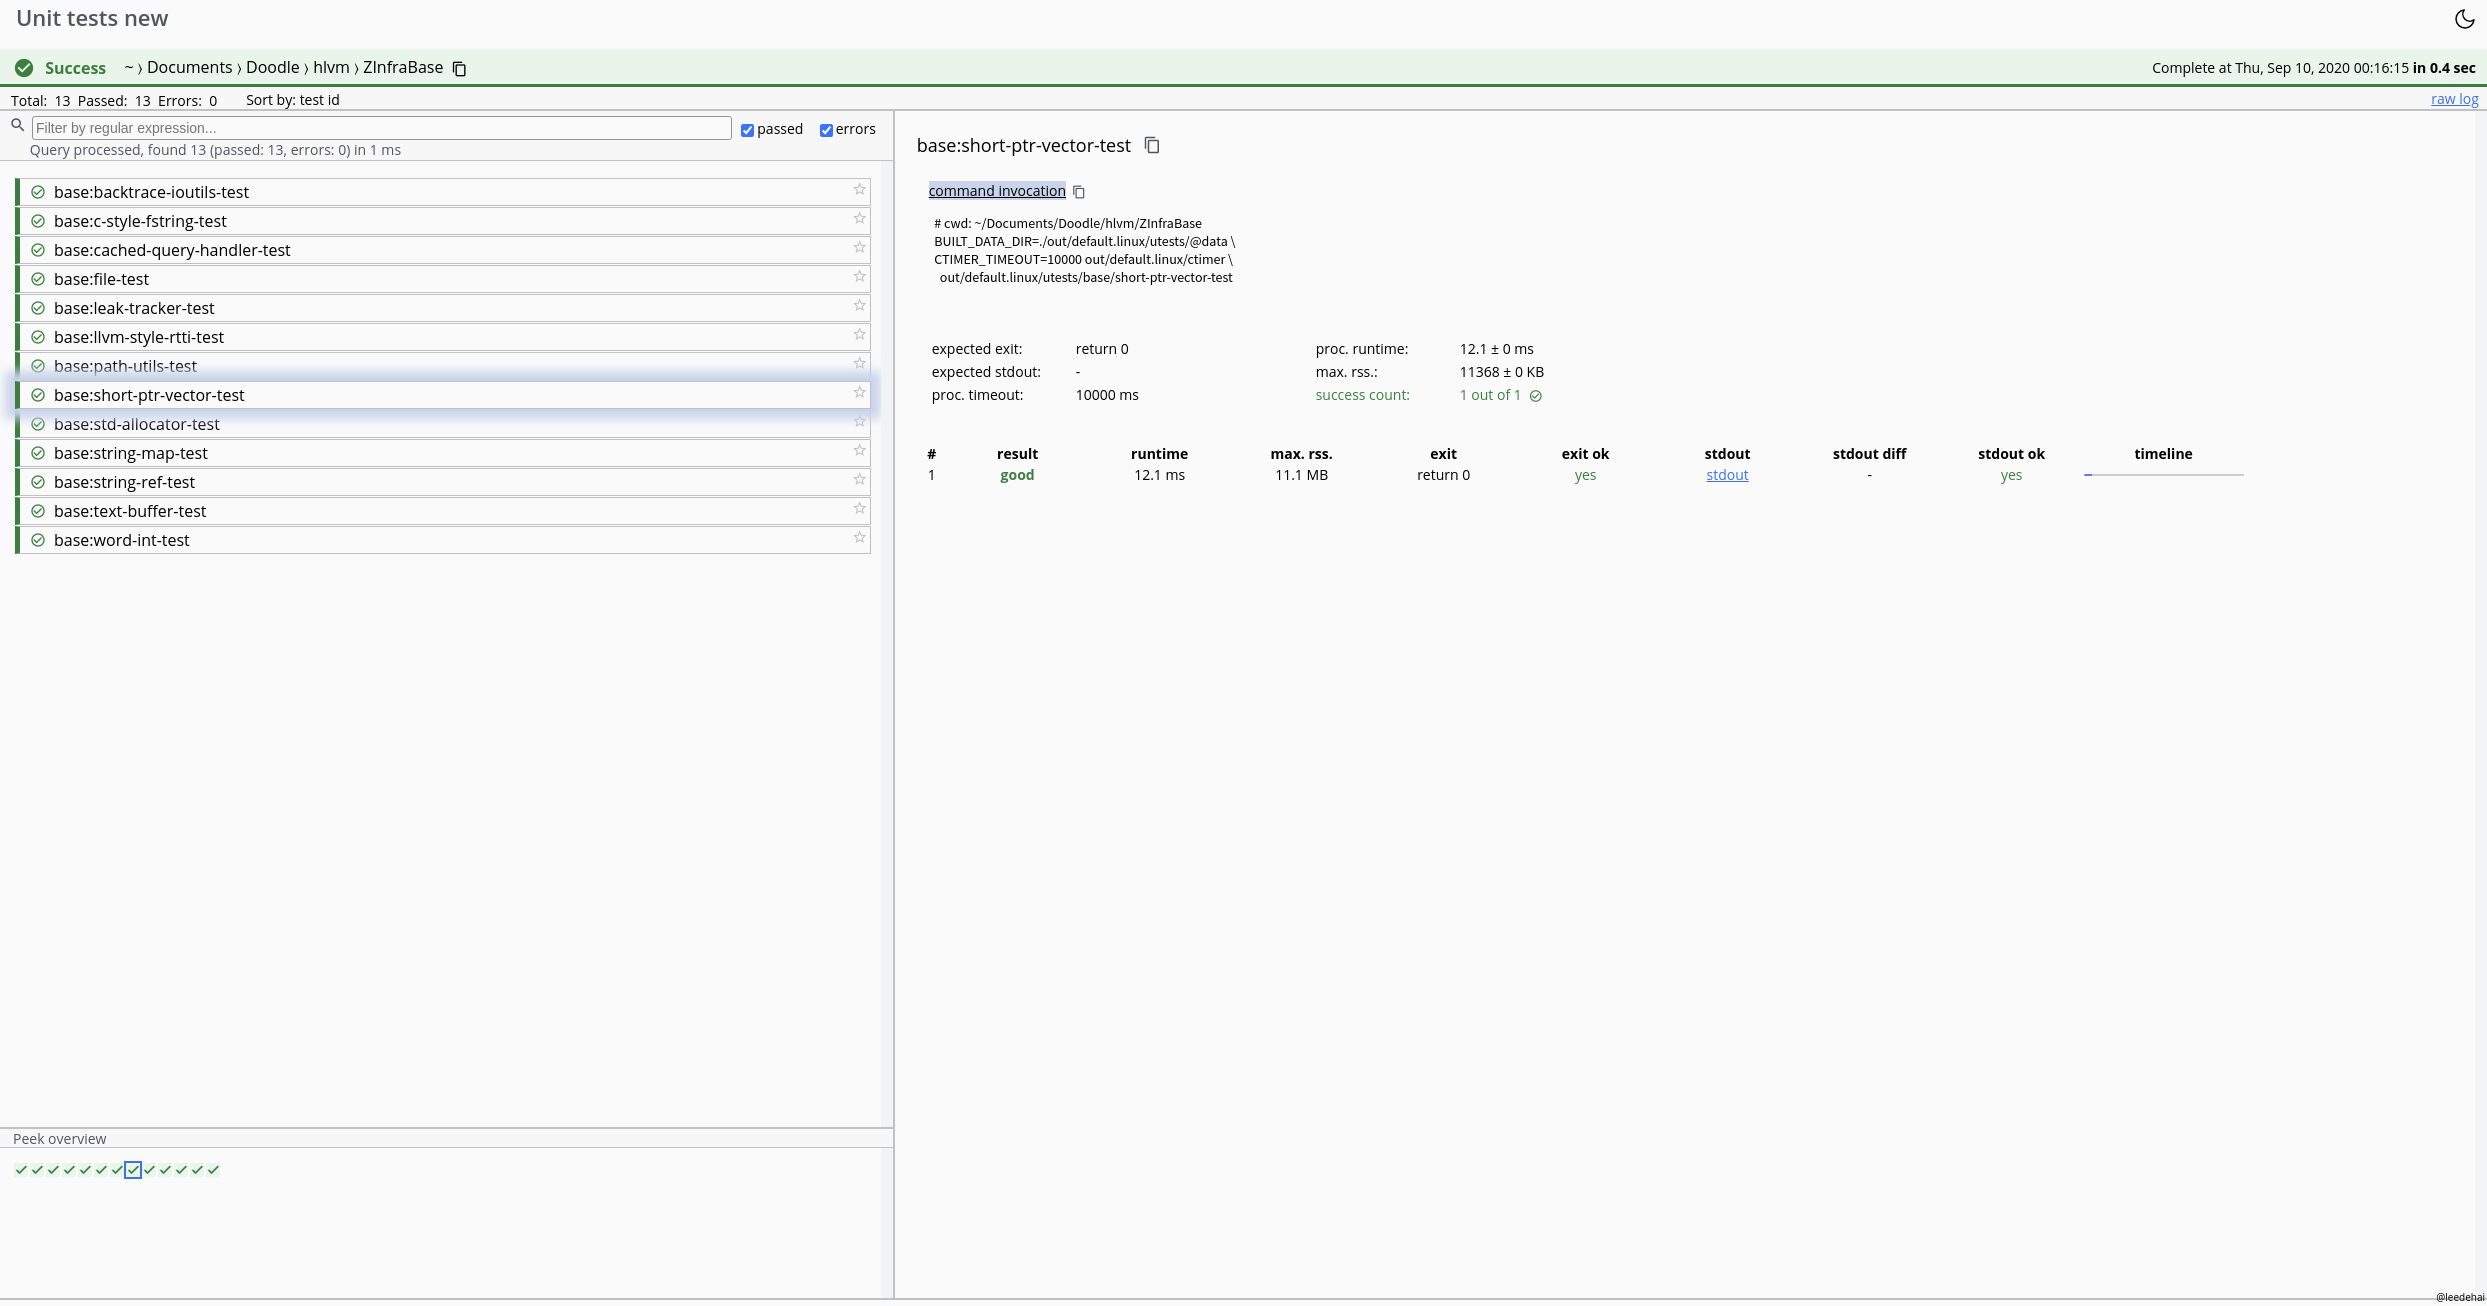The image size is (2487, 1306).
Task: Click the search magnifier icon
Action: [17, 125]
